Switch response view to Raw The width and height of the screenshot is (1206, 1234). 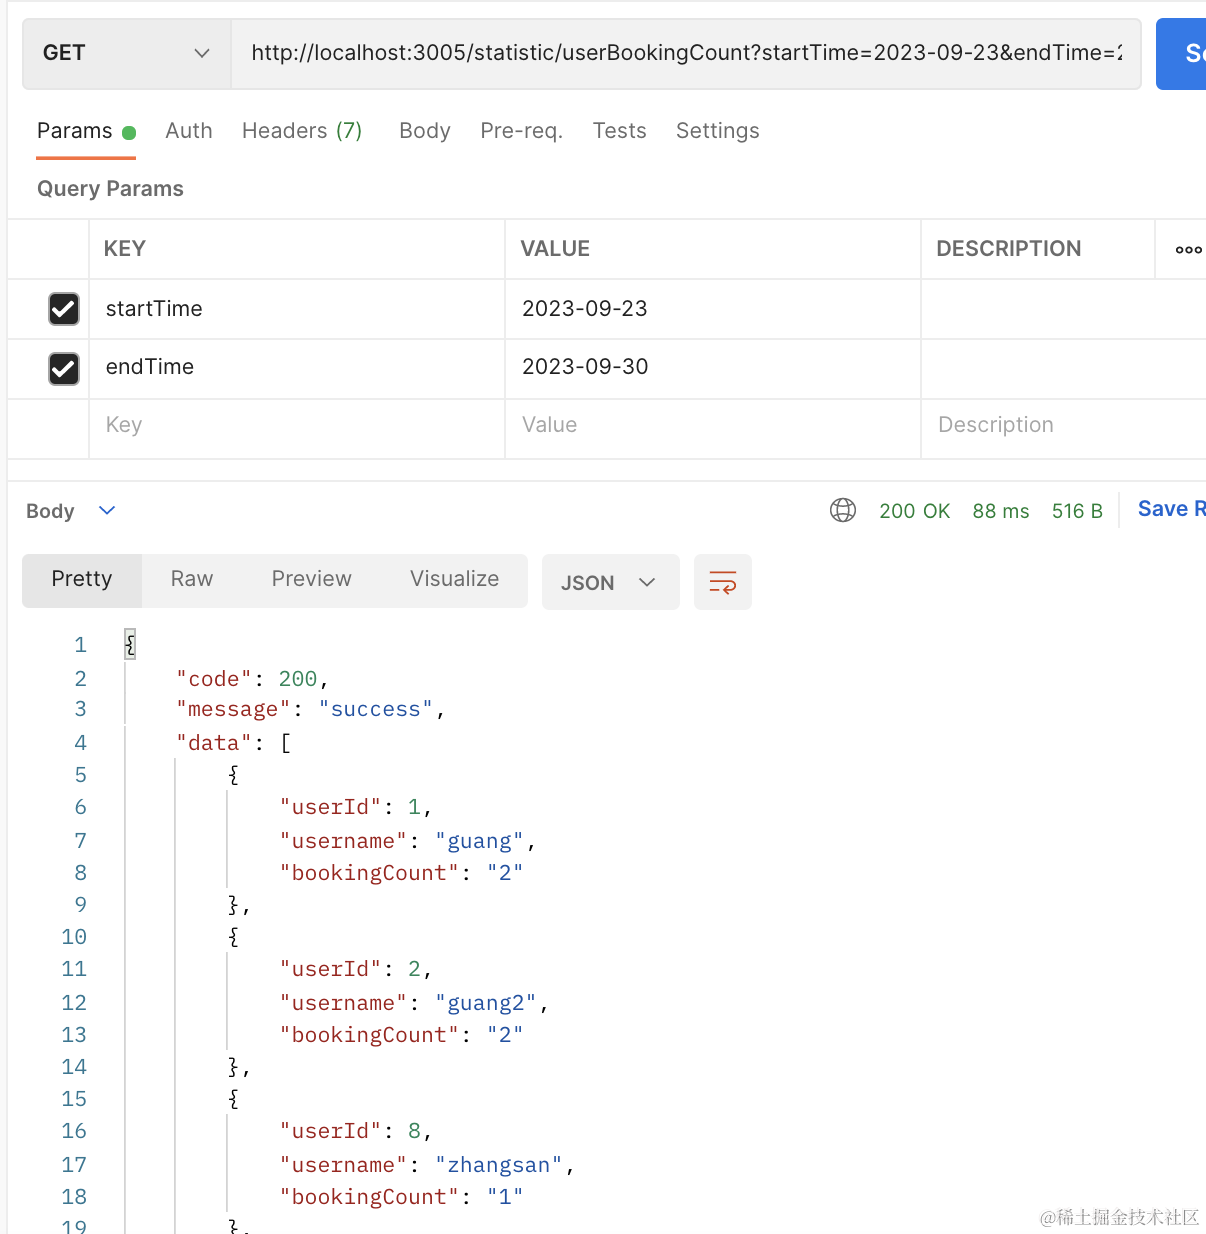pyautogui.click(x=191, y=579)
